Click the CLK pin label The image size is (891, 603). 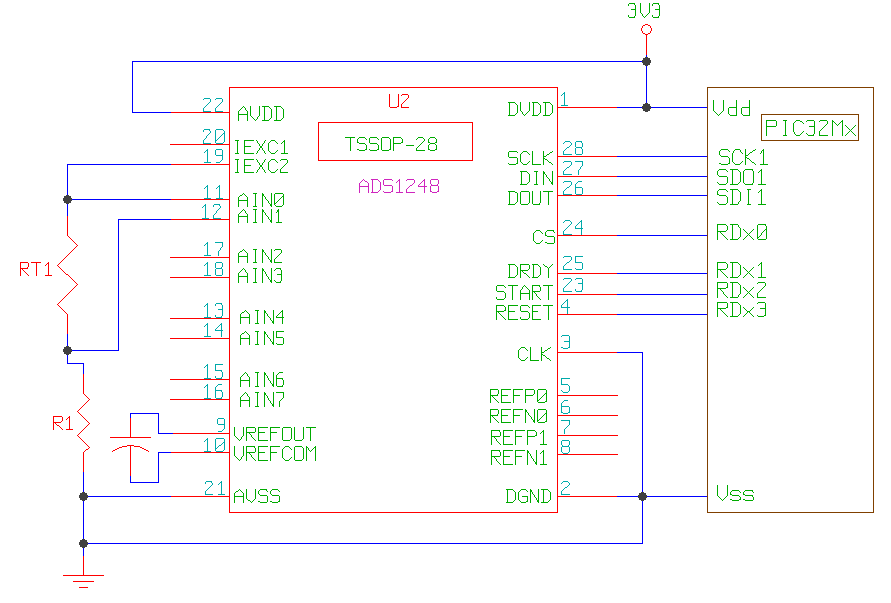[534, 355]
